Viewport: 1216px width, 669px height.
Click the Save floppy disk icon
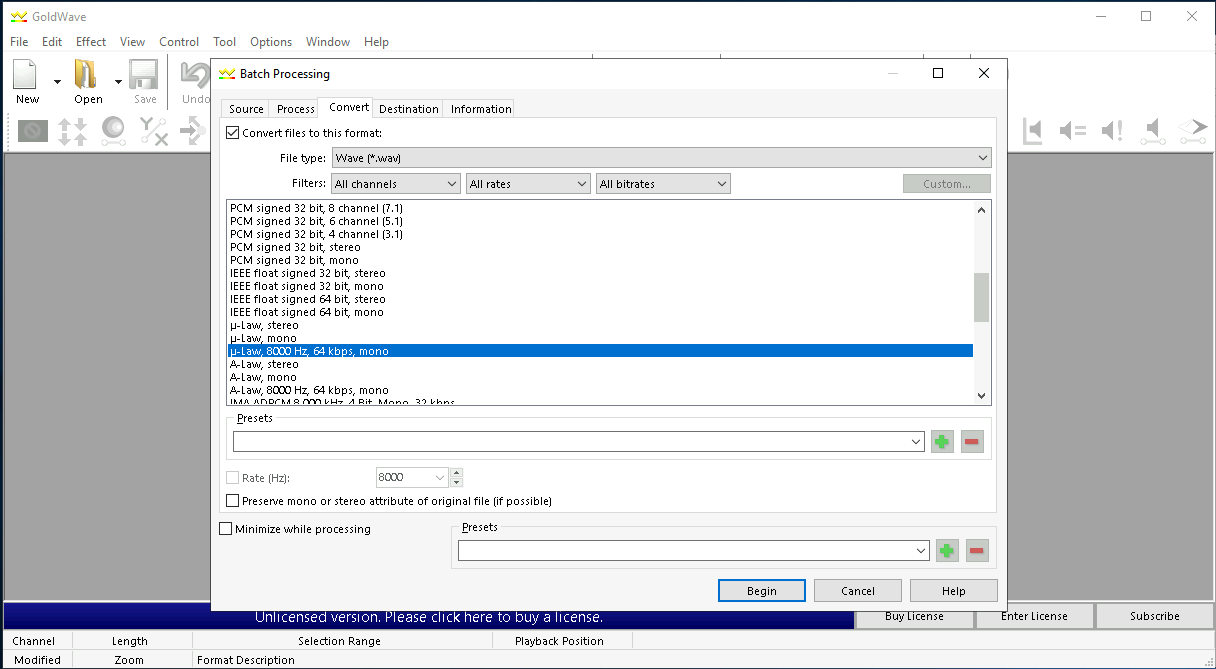[145, 76]
